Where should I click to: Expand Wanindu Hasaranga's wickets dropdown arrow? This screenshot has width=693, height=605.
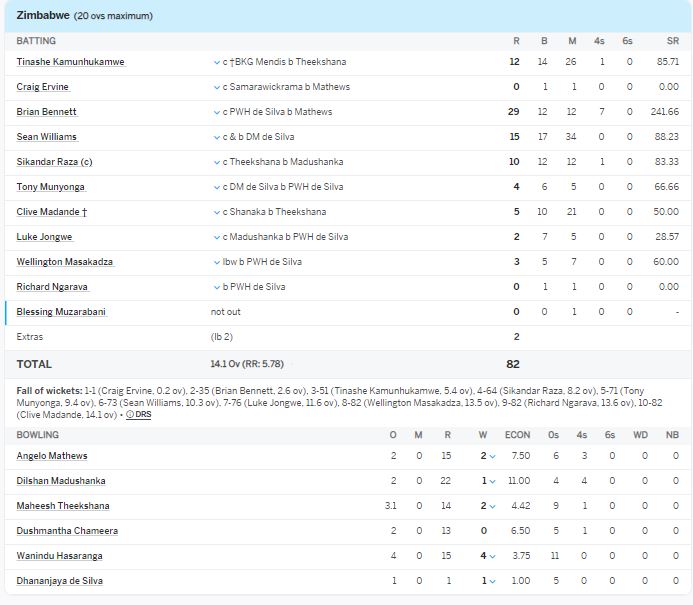pyautogui.click(x=493, y=556)
